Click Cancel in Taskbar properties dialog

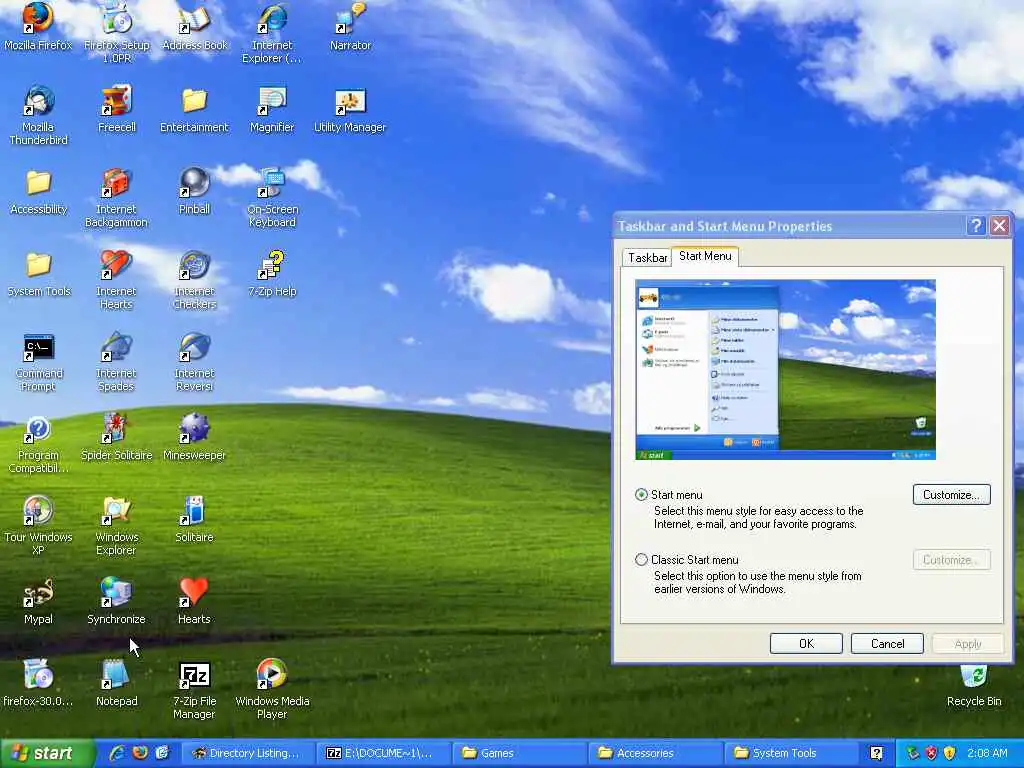(887, 643)
